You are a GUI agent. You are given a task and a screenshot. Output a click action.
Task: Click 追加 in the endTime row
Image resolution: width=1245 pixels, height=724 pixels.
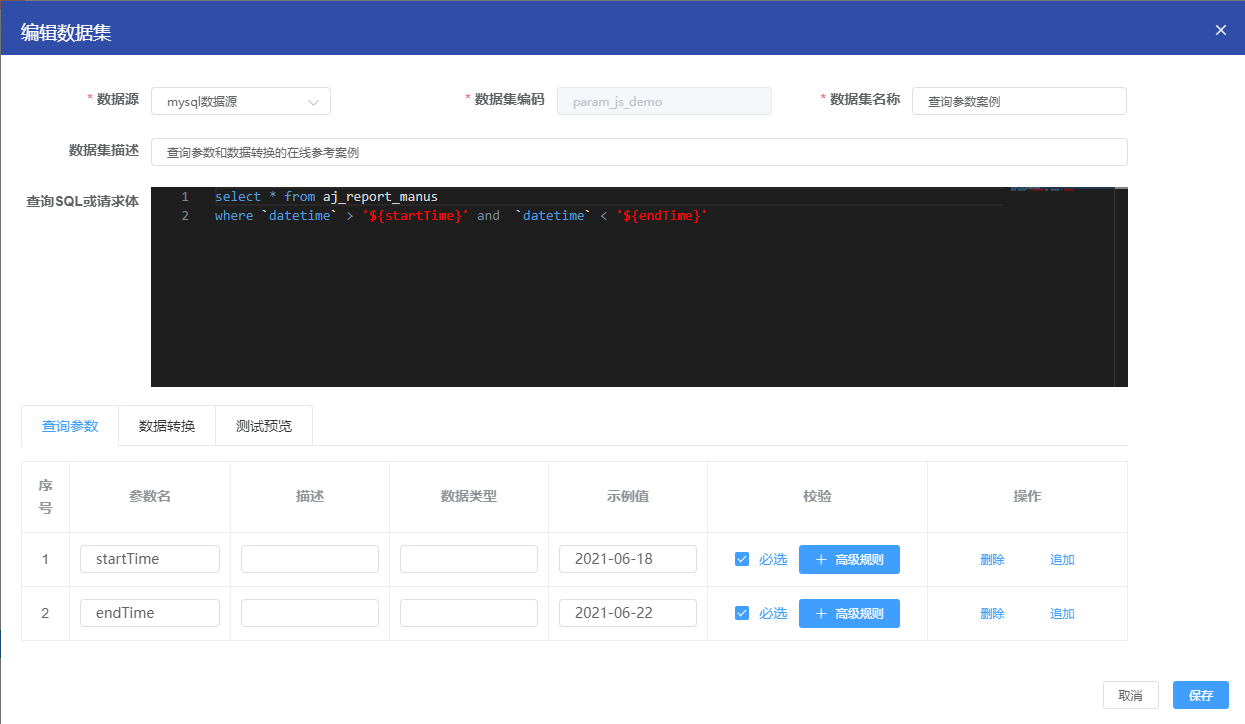(1062, 614)
